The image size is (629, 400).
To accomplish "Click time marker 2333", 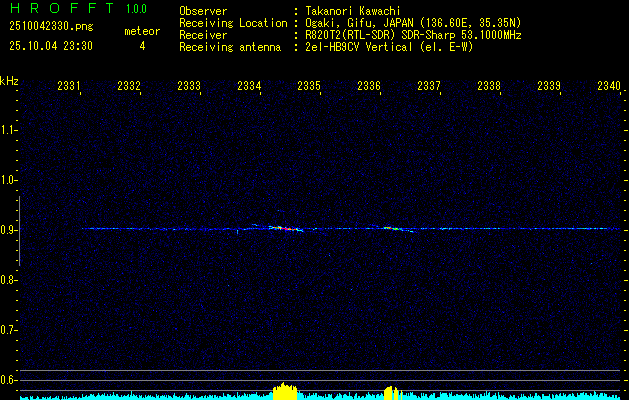I will pos(189,86).
